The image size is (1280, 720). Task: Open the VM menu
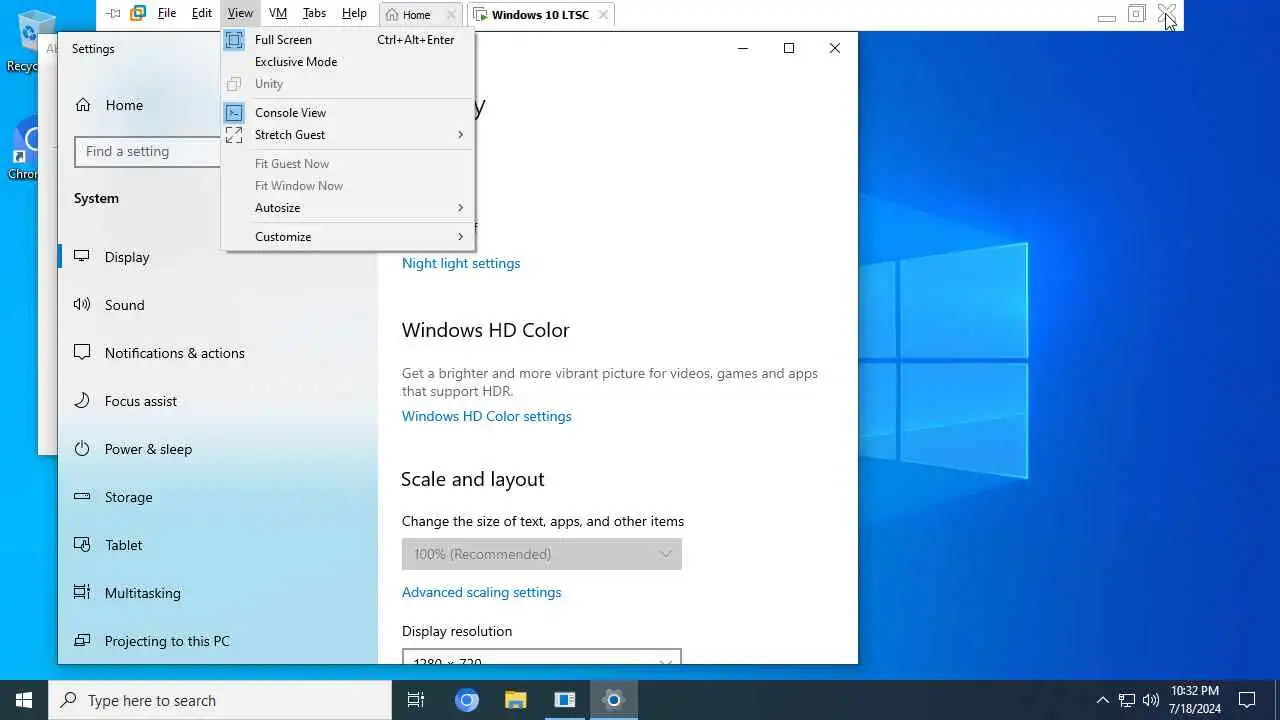278,14
